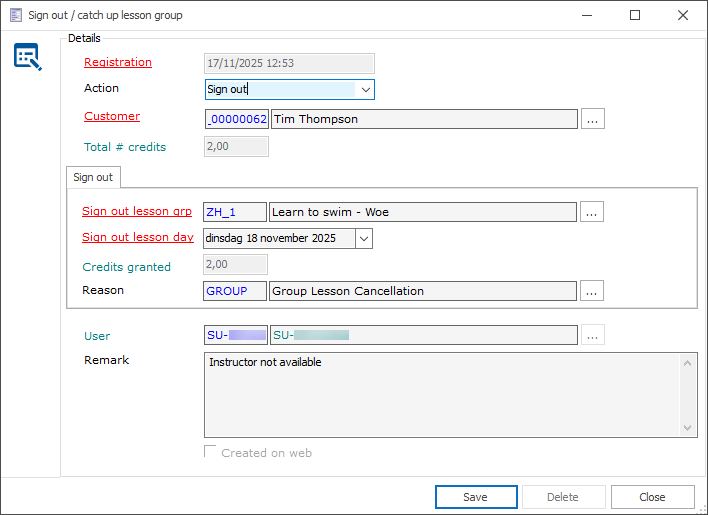Screen dimensions: 708x515
Task: Follow the Sign out lesson grp link
Action: 137,211
